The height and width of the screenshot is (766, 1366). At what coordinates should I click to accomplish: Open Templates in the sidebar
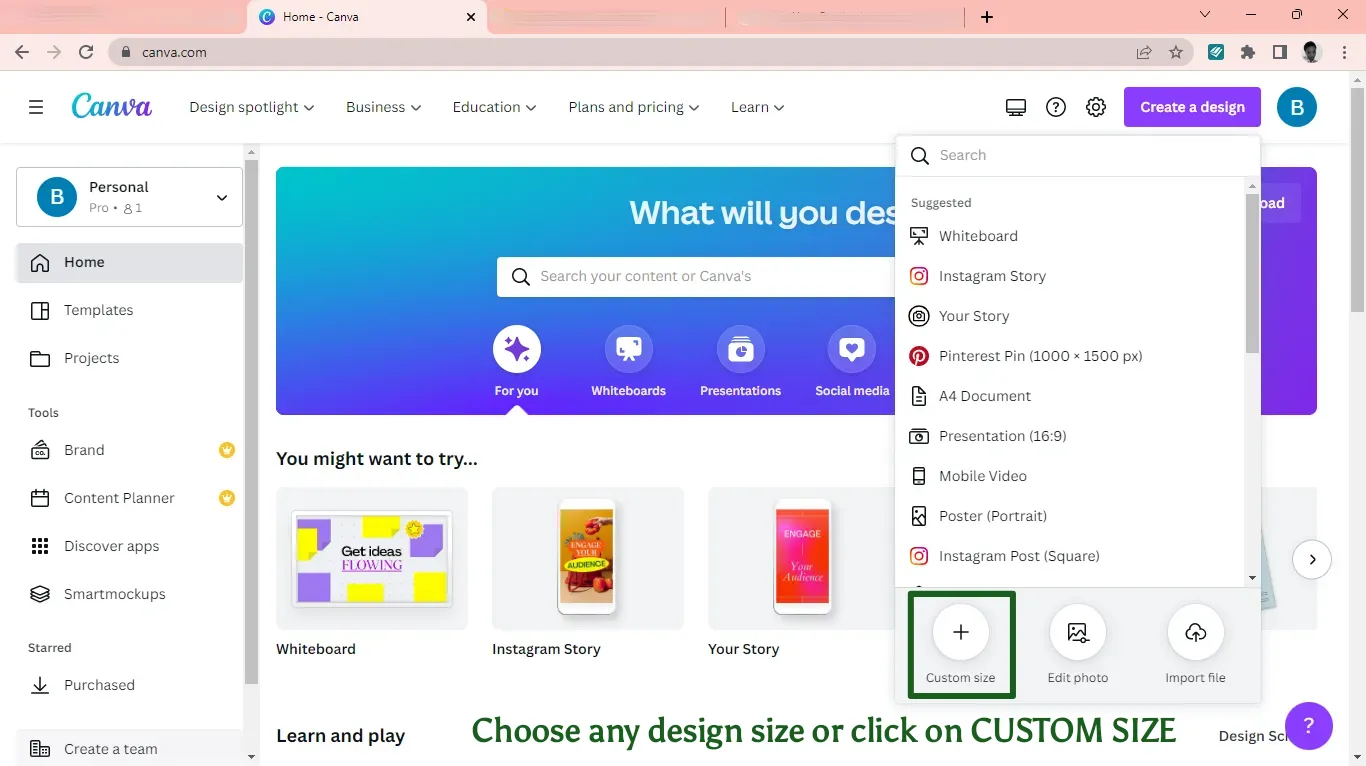[x=98, y=310]
